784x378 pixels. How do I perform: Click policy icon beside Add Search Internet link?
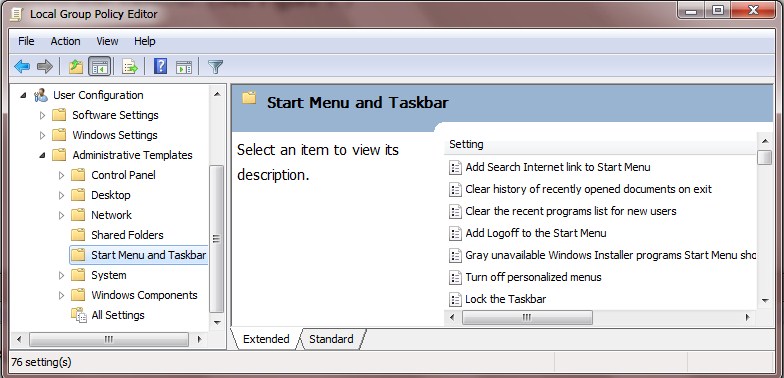click(455, 168)
